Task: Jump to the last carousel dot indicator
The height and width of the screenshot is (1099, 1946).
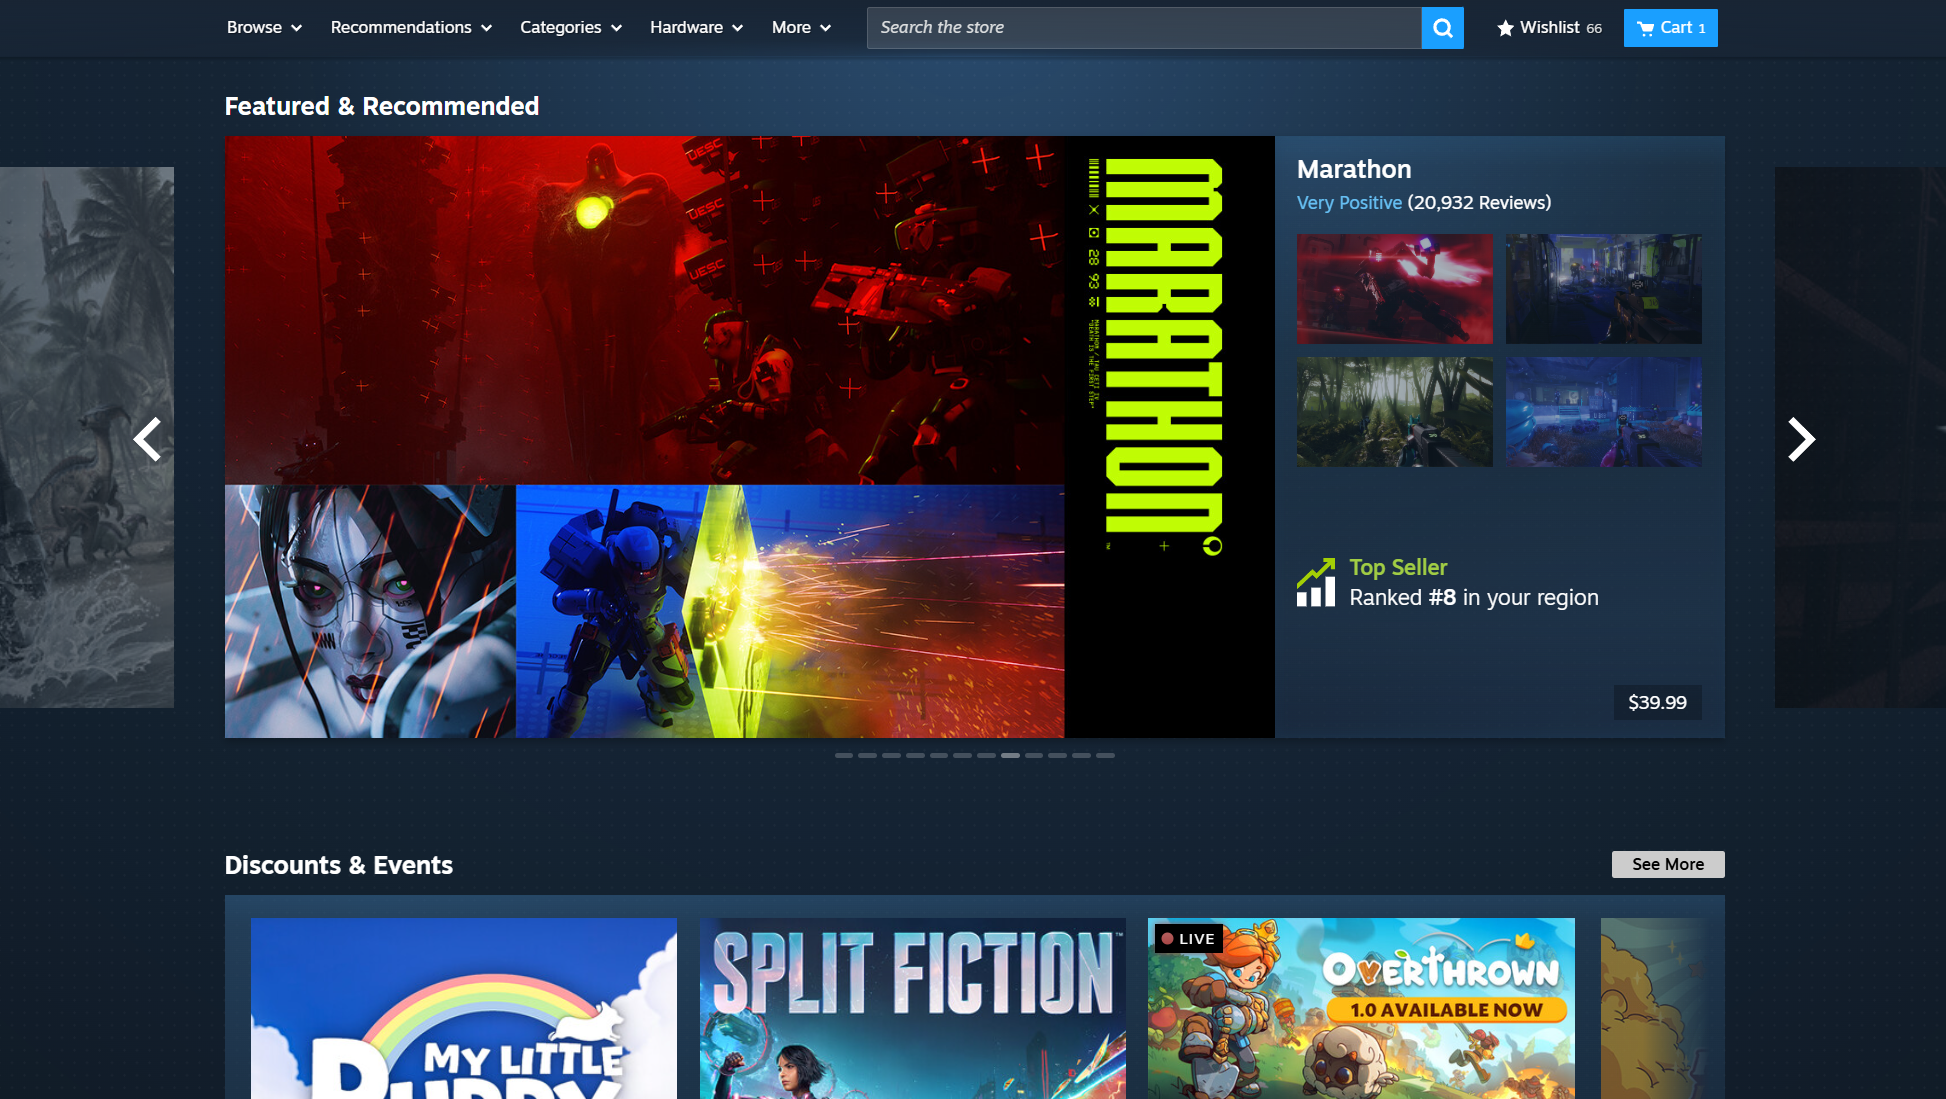Action: [1105, 756]
